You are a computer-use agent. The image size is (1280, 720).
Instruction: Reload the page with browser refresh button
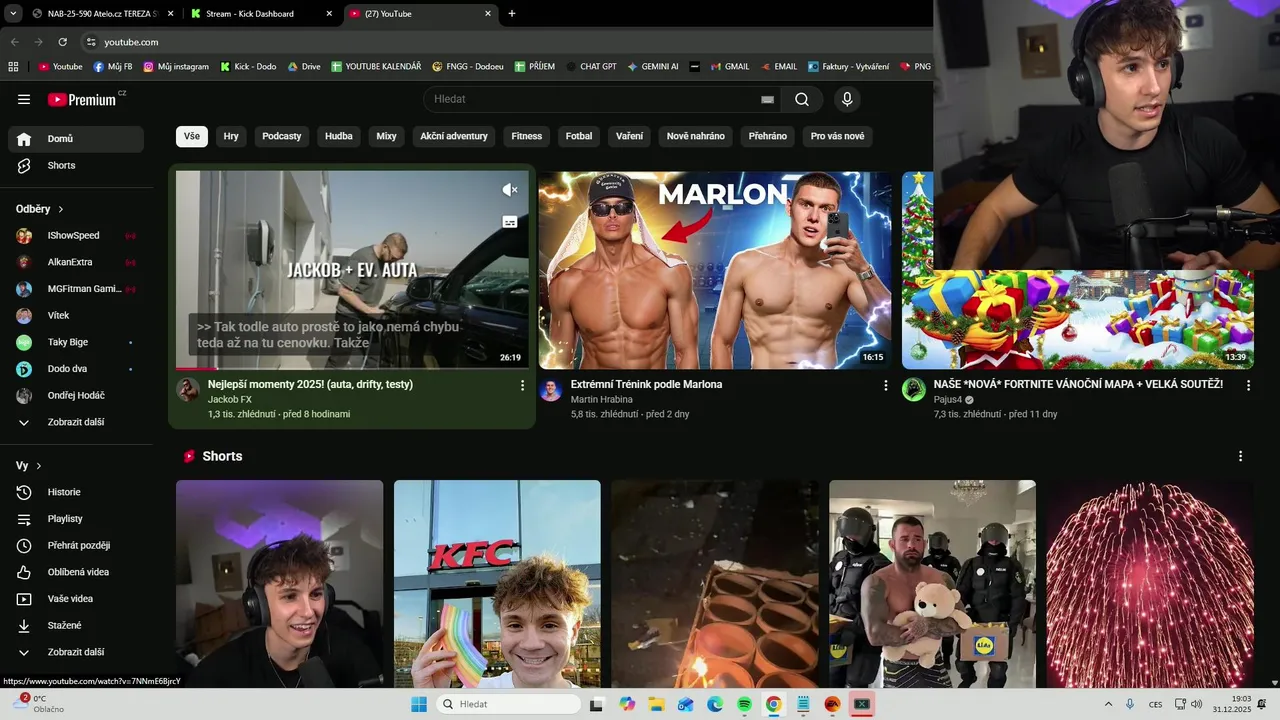point(62,42)
